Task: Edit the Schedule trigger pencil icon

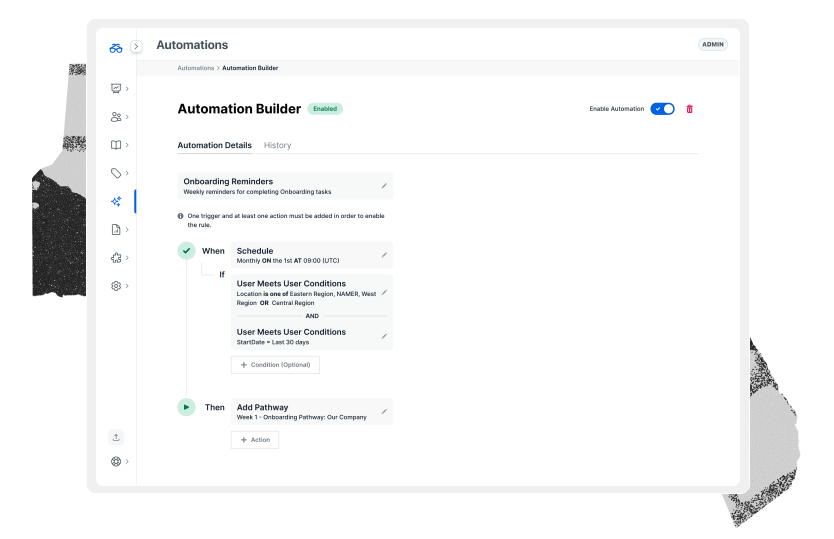Action: point(384,255)
